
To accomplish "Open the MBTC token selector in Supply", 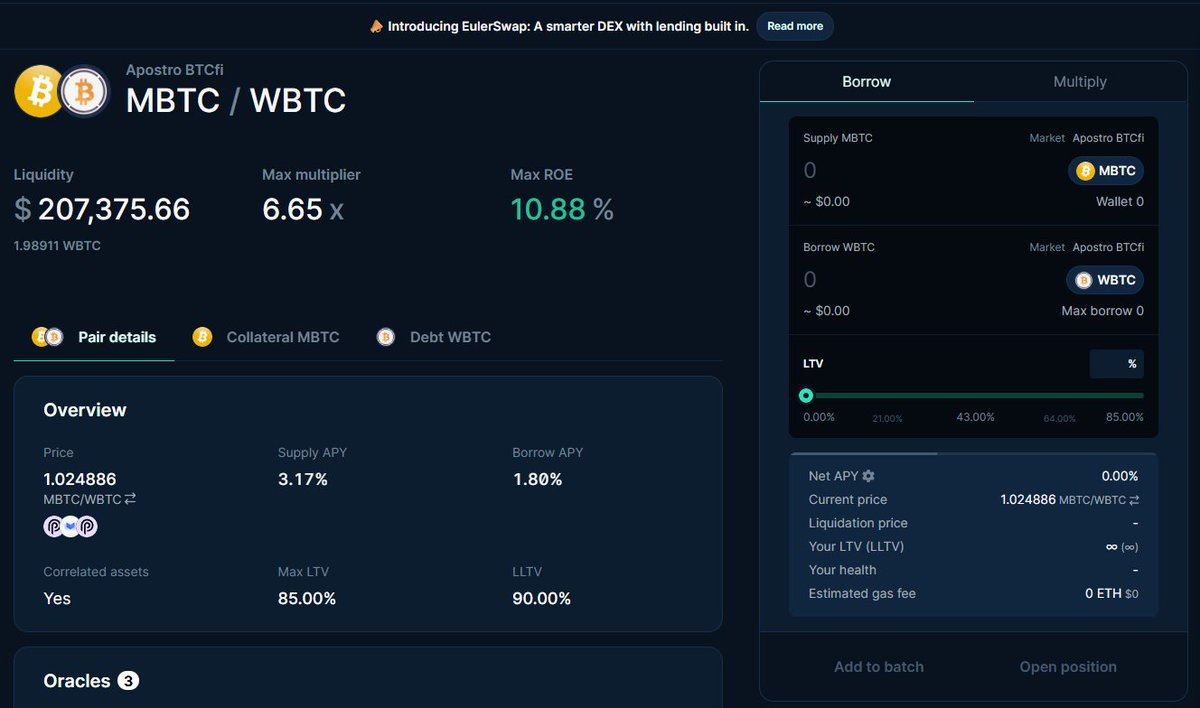I will pyautogui.click(x=1106, y=171).
